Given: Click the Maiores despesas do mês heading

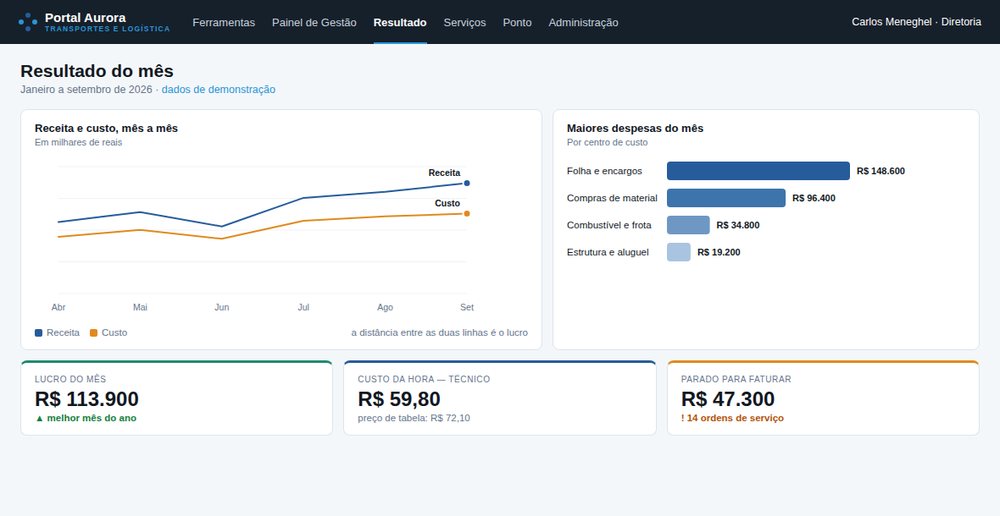Looking at the screenshot, I should 635,128.
